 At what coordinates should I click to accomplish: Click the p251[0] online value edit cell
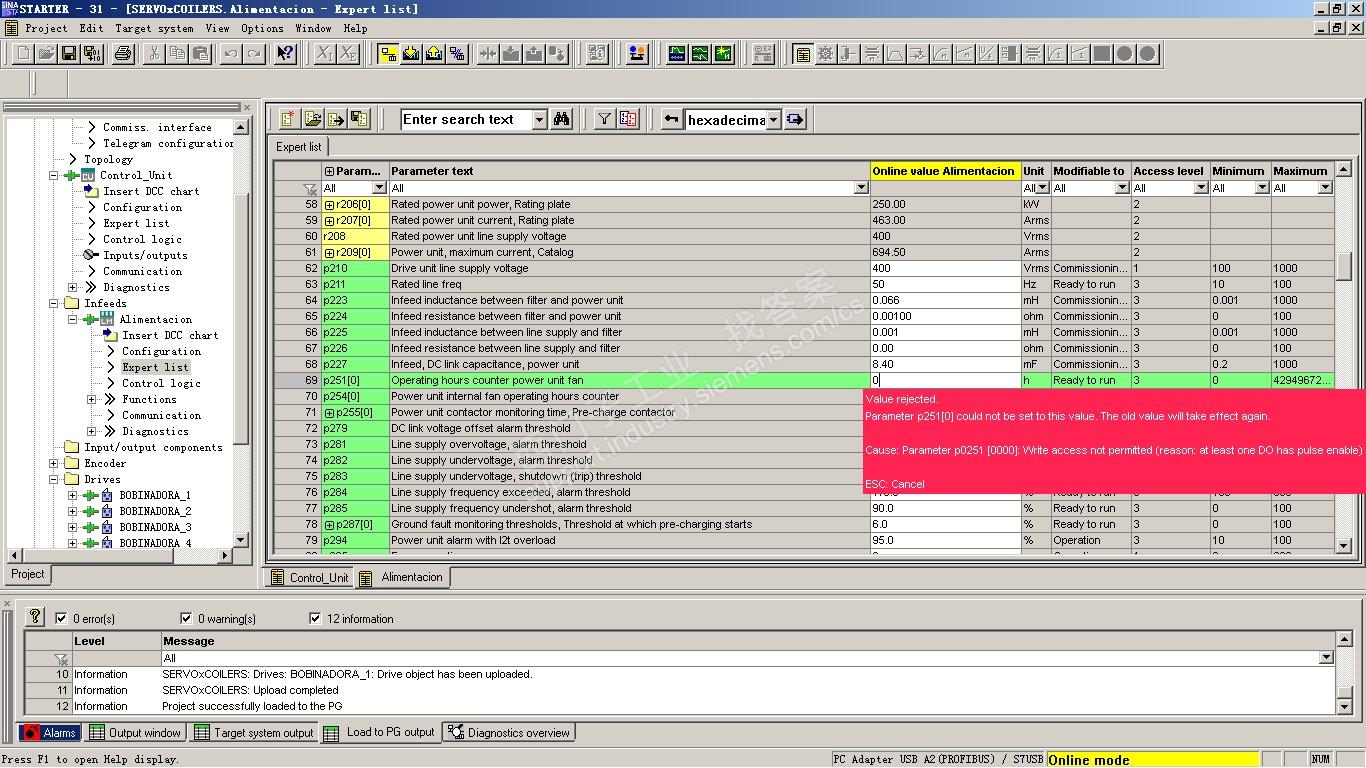pyautogui.click(x=945, y=381)
